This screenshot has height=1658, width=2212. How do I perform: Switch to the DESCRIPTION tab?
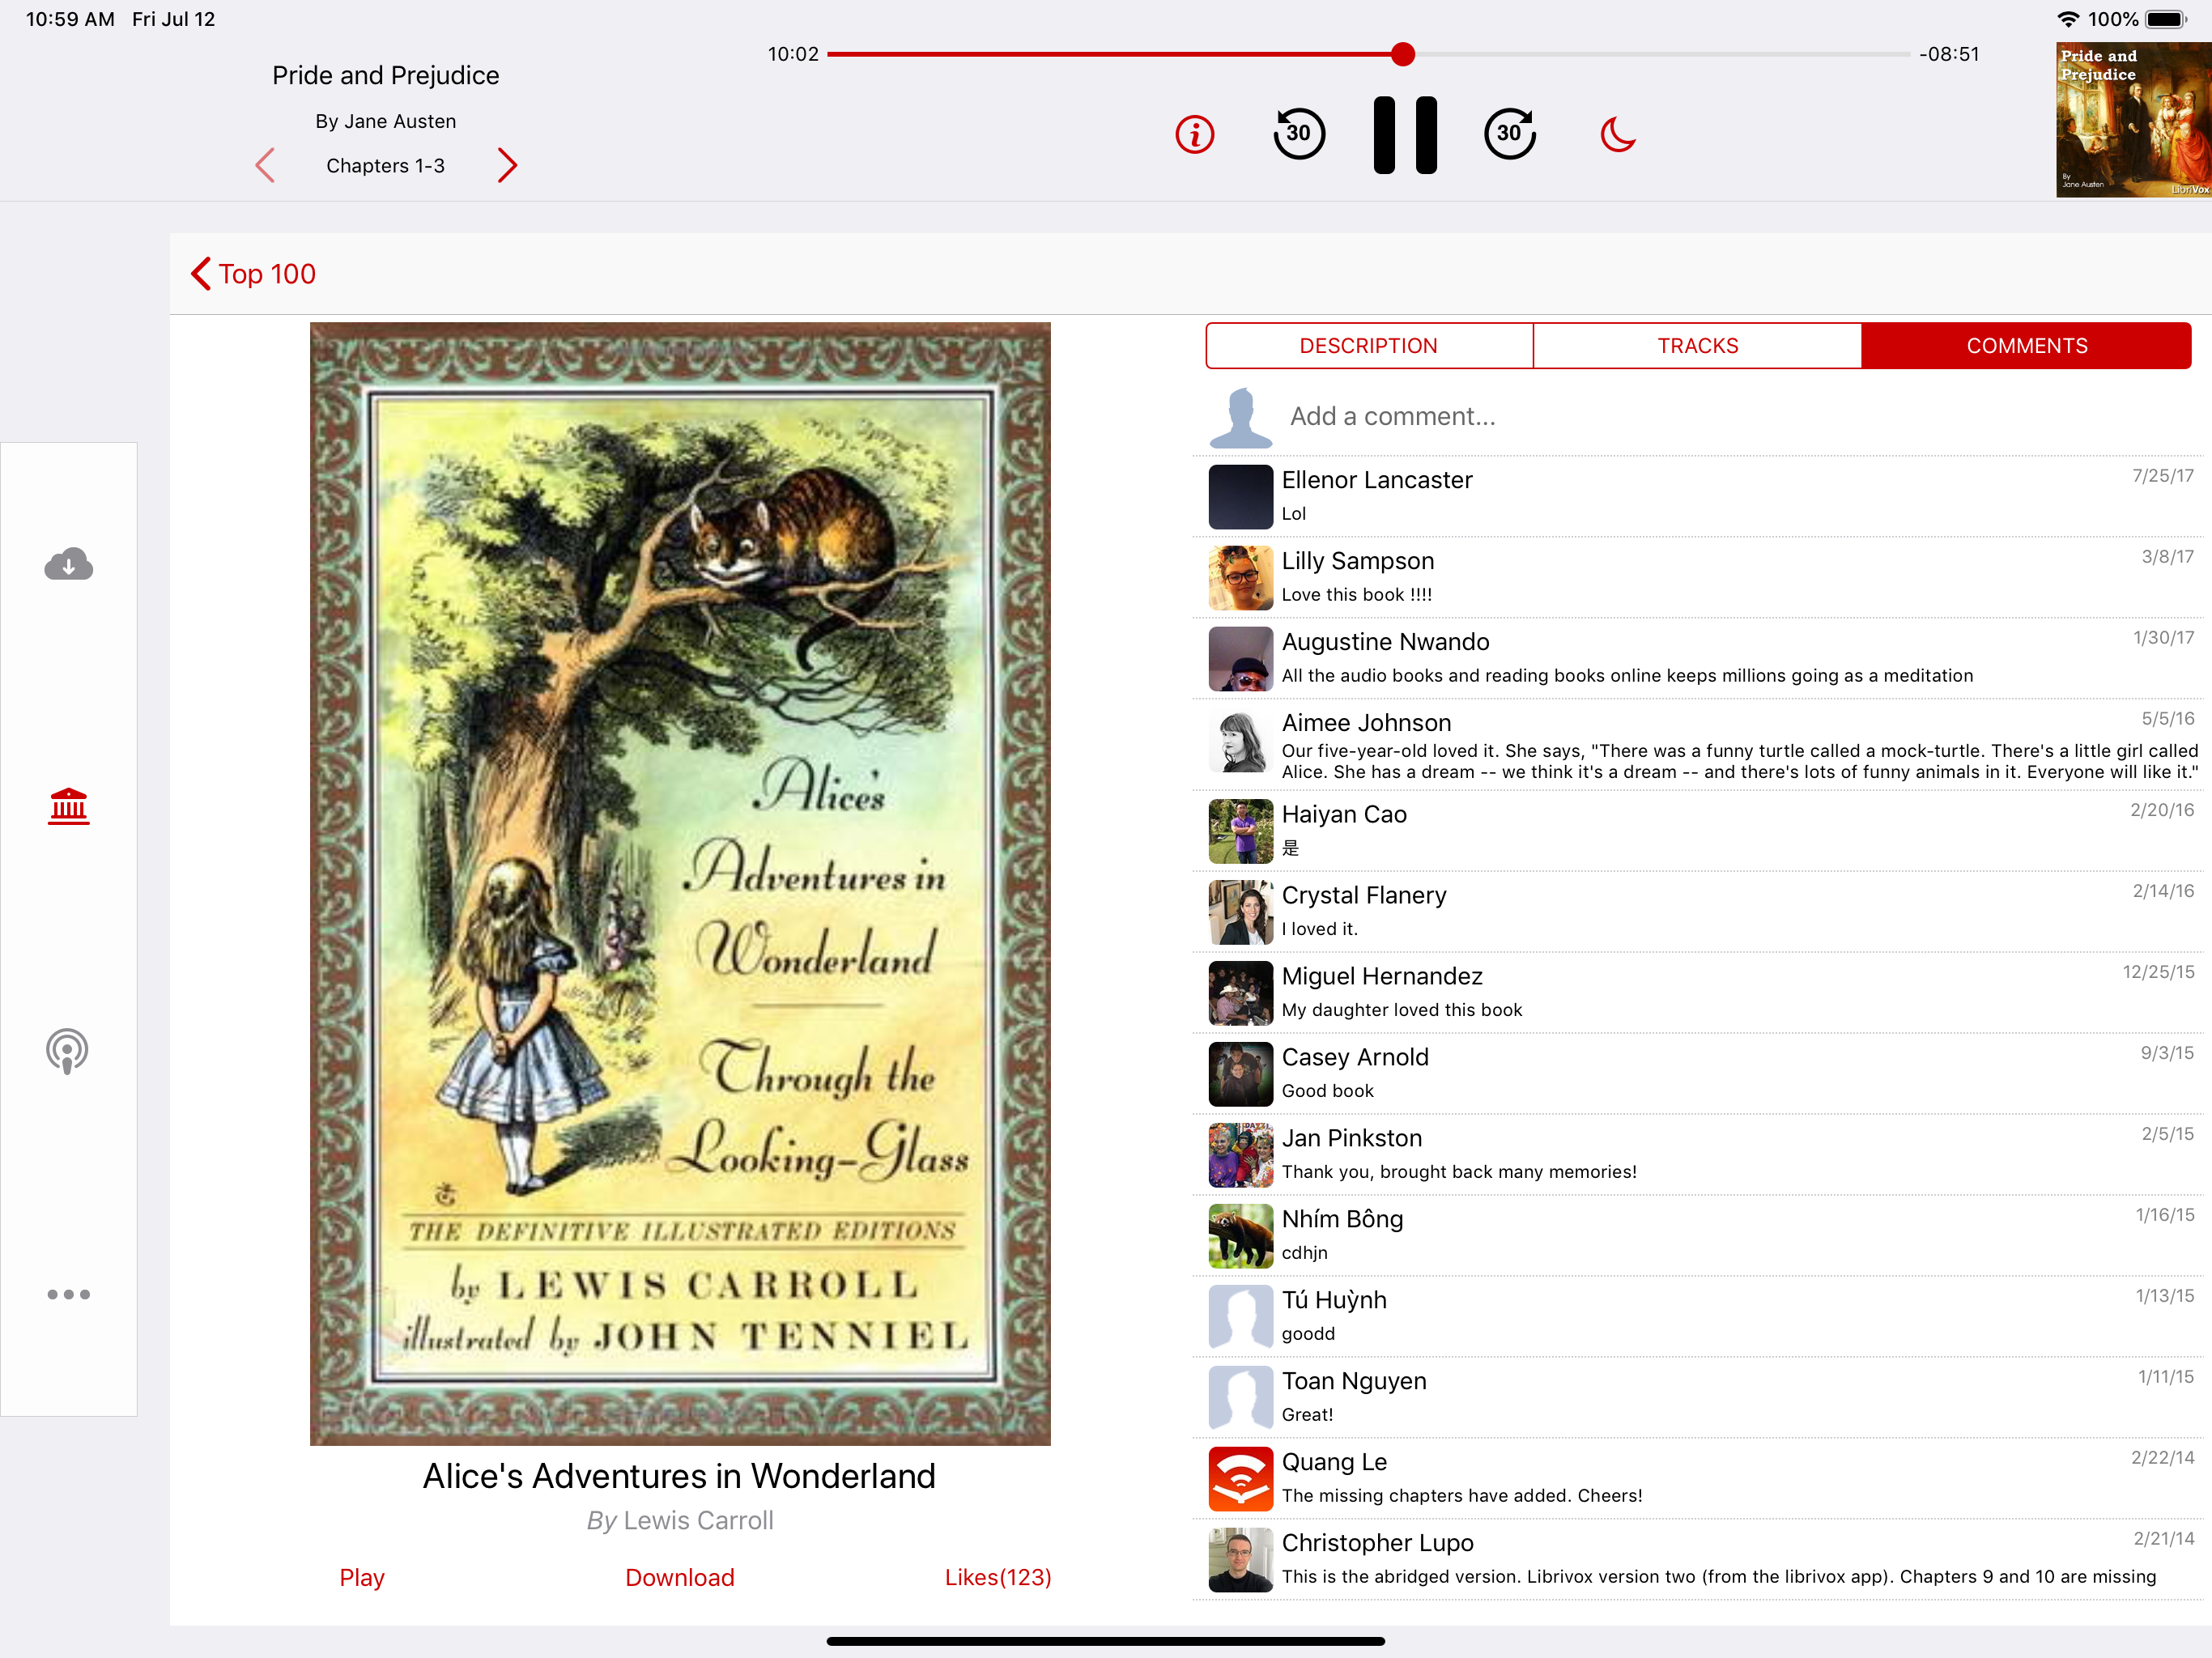(x=1368, y=346)
